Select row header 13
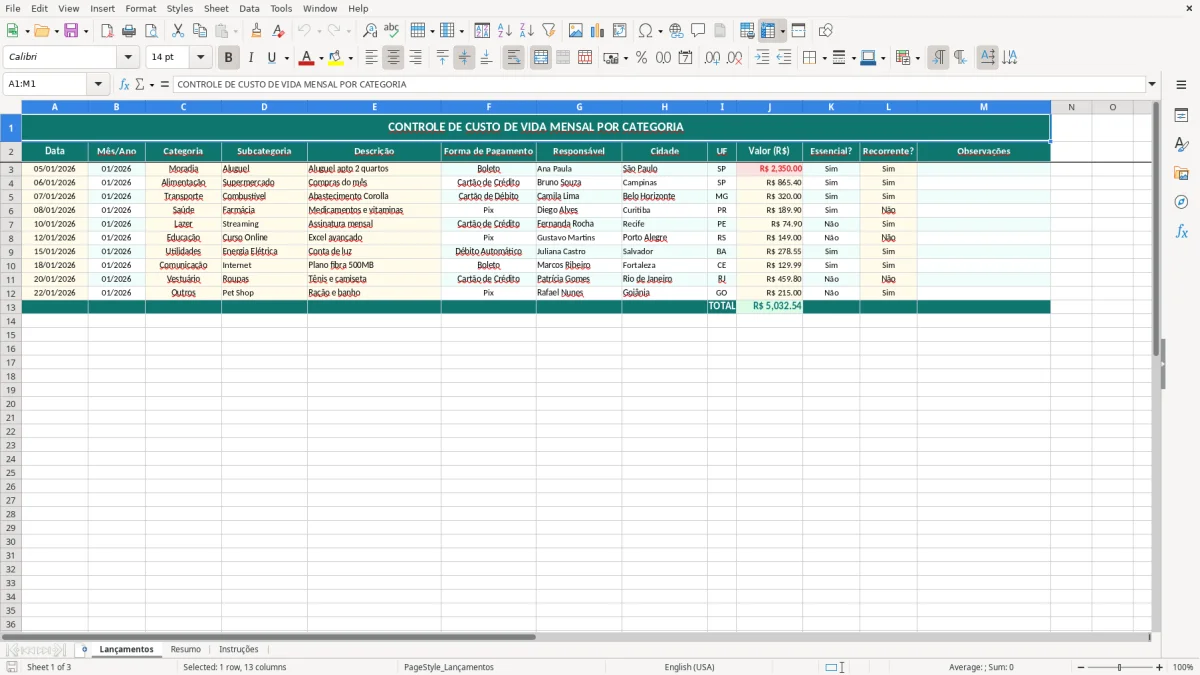Viewport: 1200px width, 675px height. [11, 307]
